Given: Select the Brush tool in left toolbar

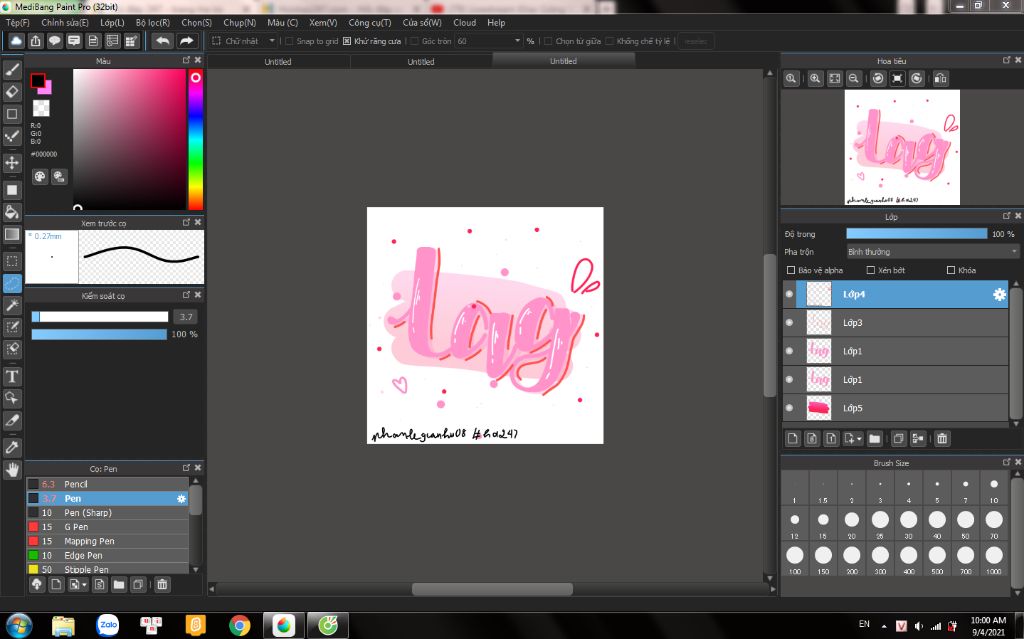Looking at the screenshot, I should coord(12,69).
